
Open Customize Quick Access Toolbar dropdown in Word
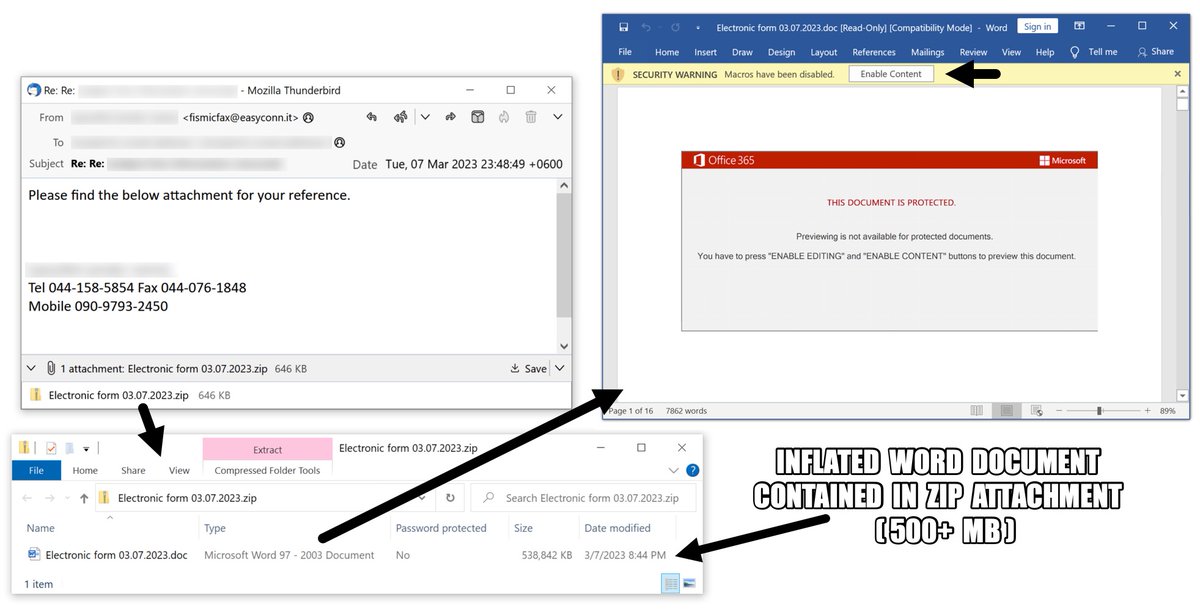point(698,28)
